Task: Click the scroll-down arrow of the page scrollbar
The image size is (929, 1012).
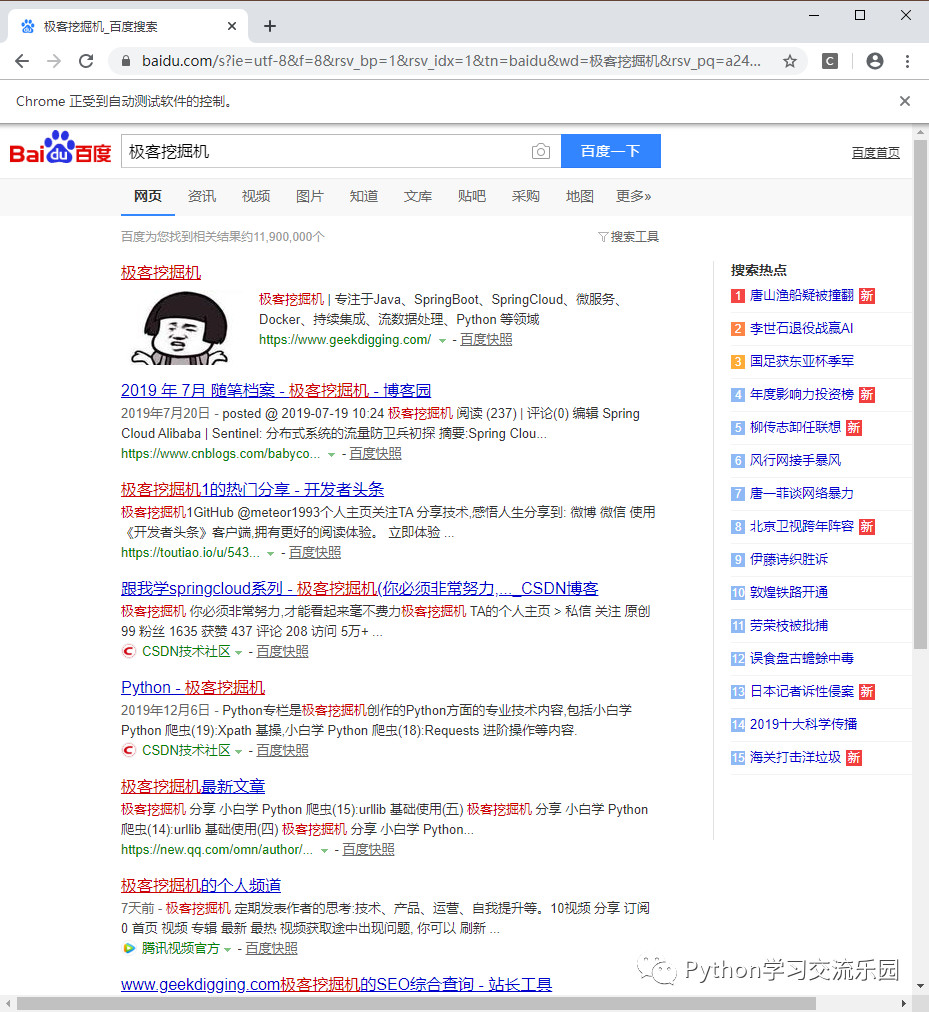Action: click(x=921, y=986)
